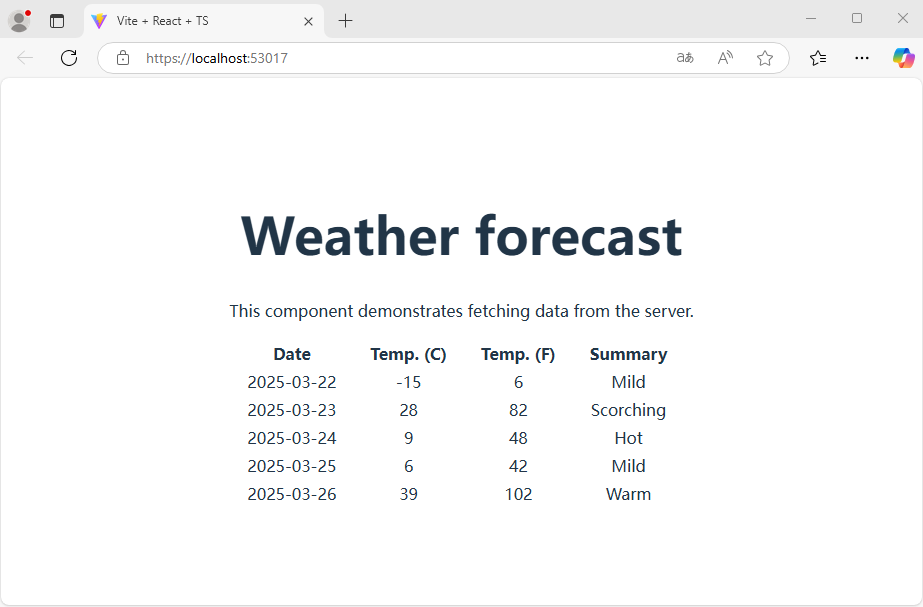
Task: Click the Temp. (F) column header
Action: point(518,354)
